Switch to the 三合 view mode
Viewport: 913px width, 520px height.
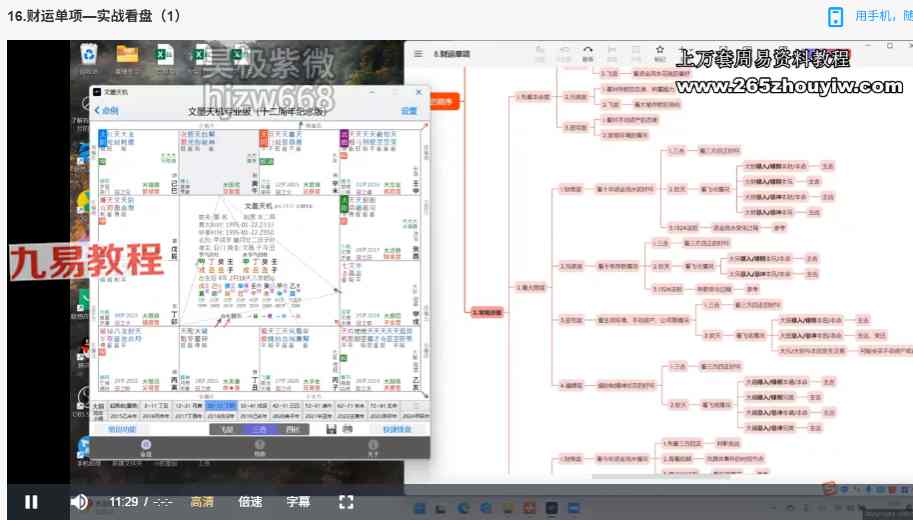(258, 429)
